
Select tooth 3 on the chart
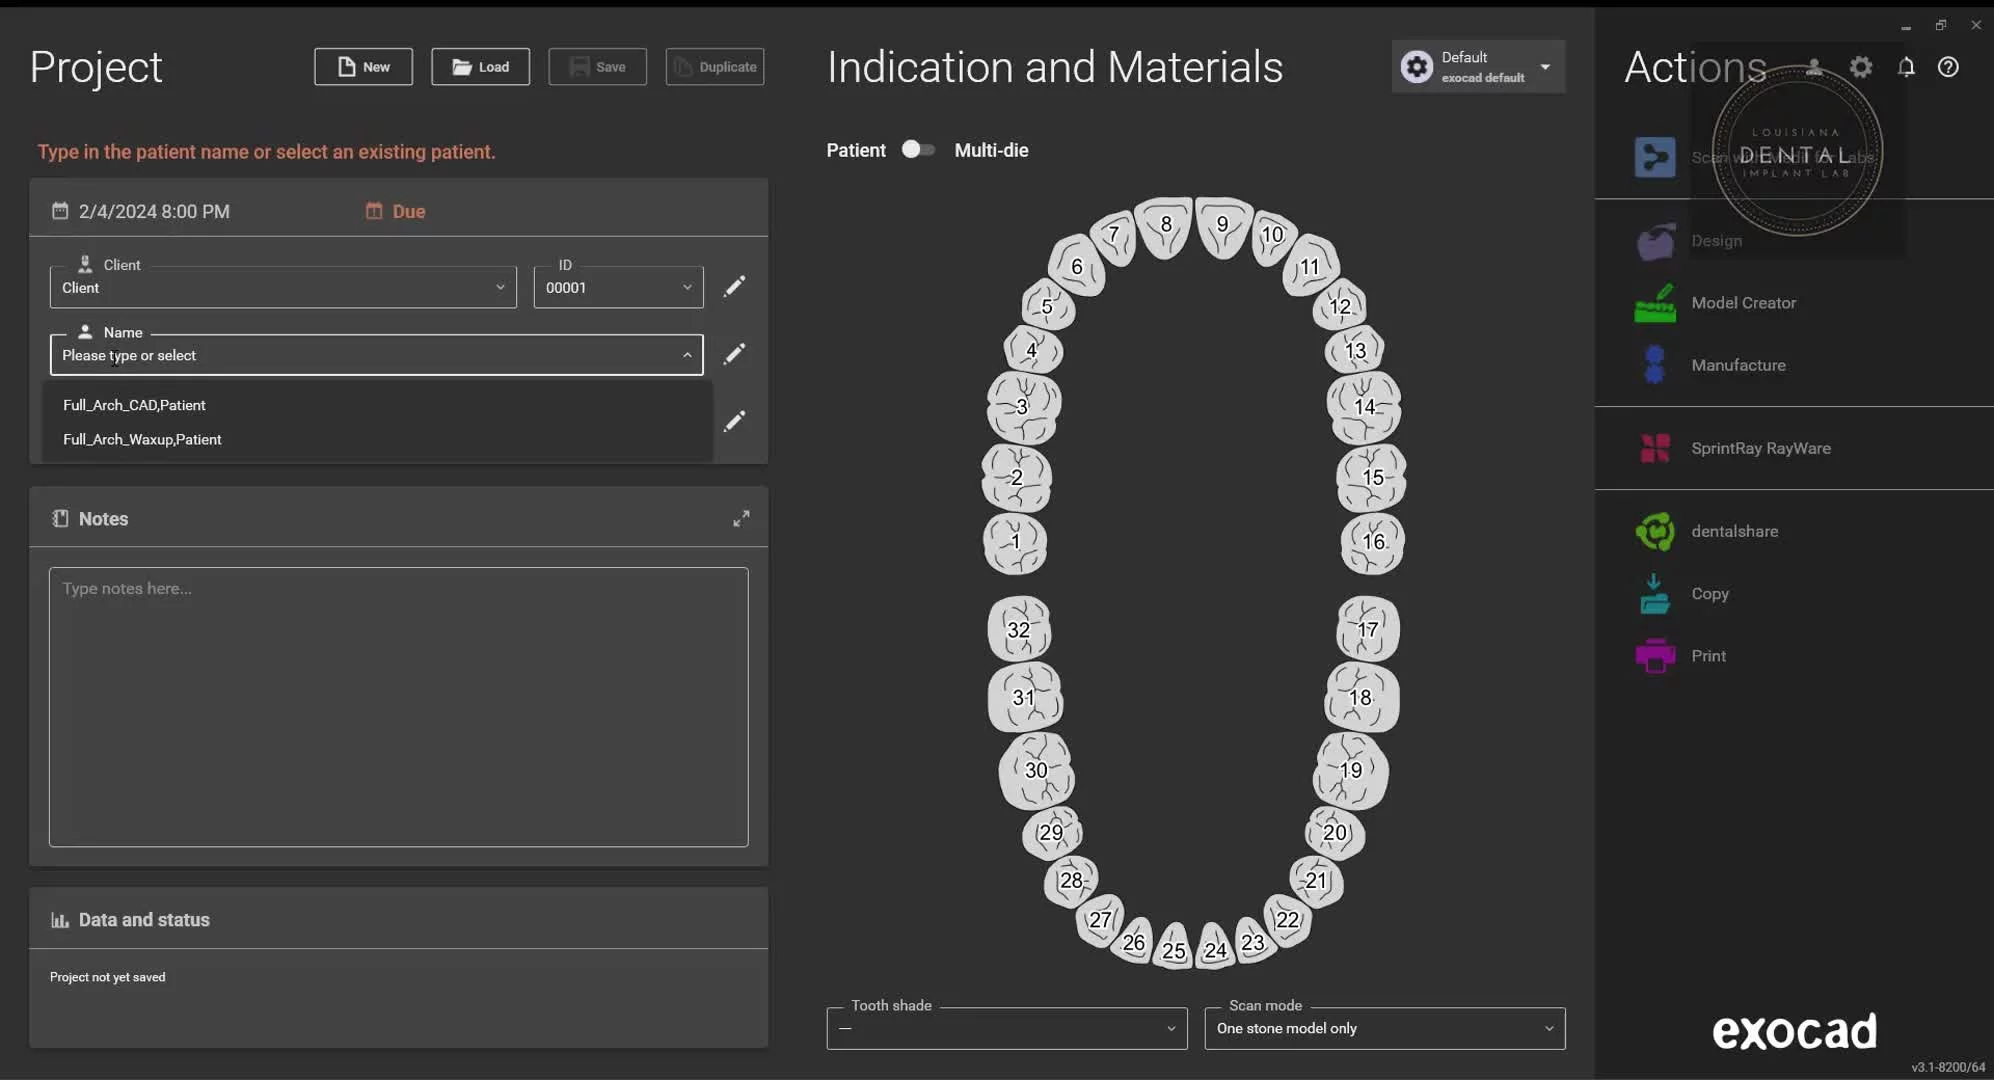tap(1023, 407)
